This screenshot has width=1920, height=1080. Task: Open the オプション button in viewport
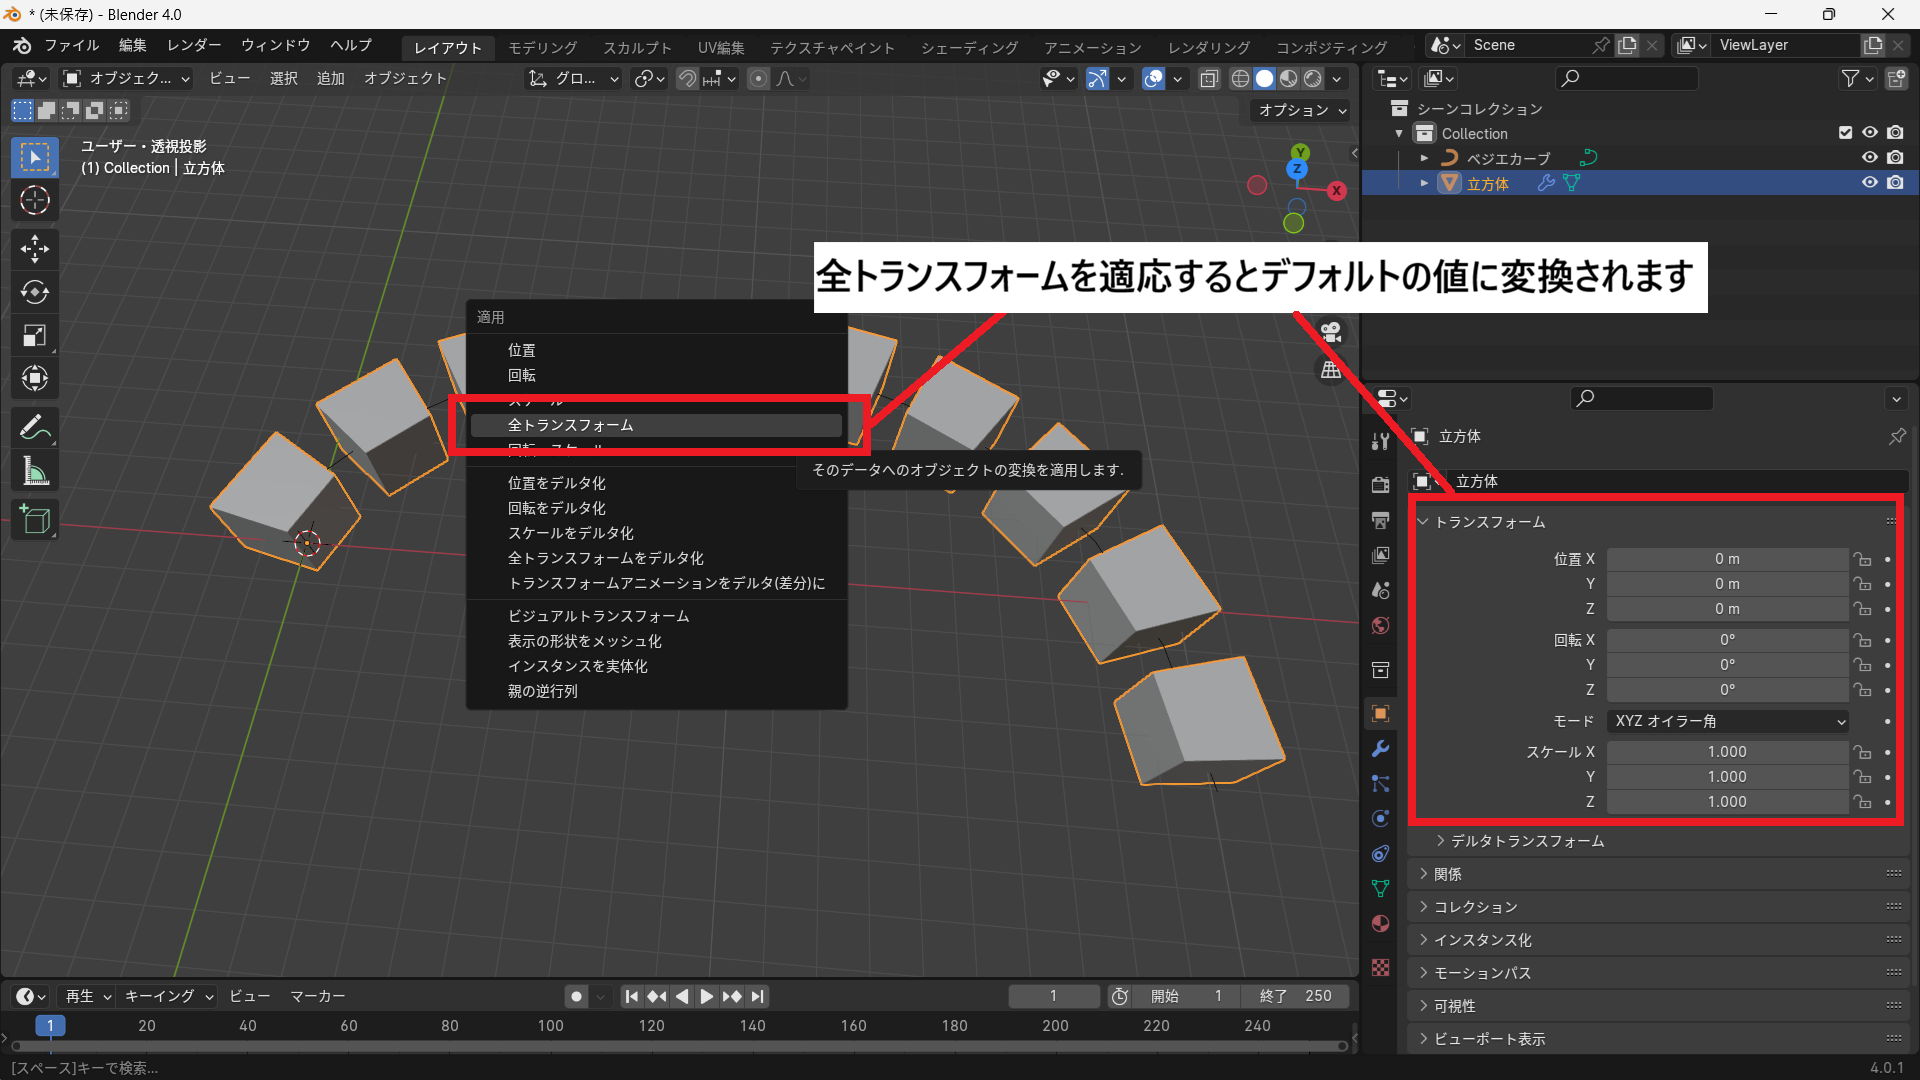point(1302,110)
